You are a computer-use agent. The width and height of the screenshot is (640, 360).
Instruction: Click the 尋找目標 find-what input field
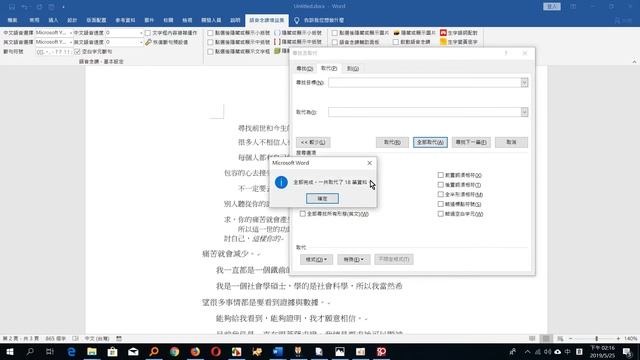tap(424, 82)
